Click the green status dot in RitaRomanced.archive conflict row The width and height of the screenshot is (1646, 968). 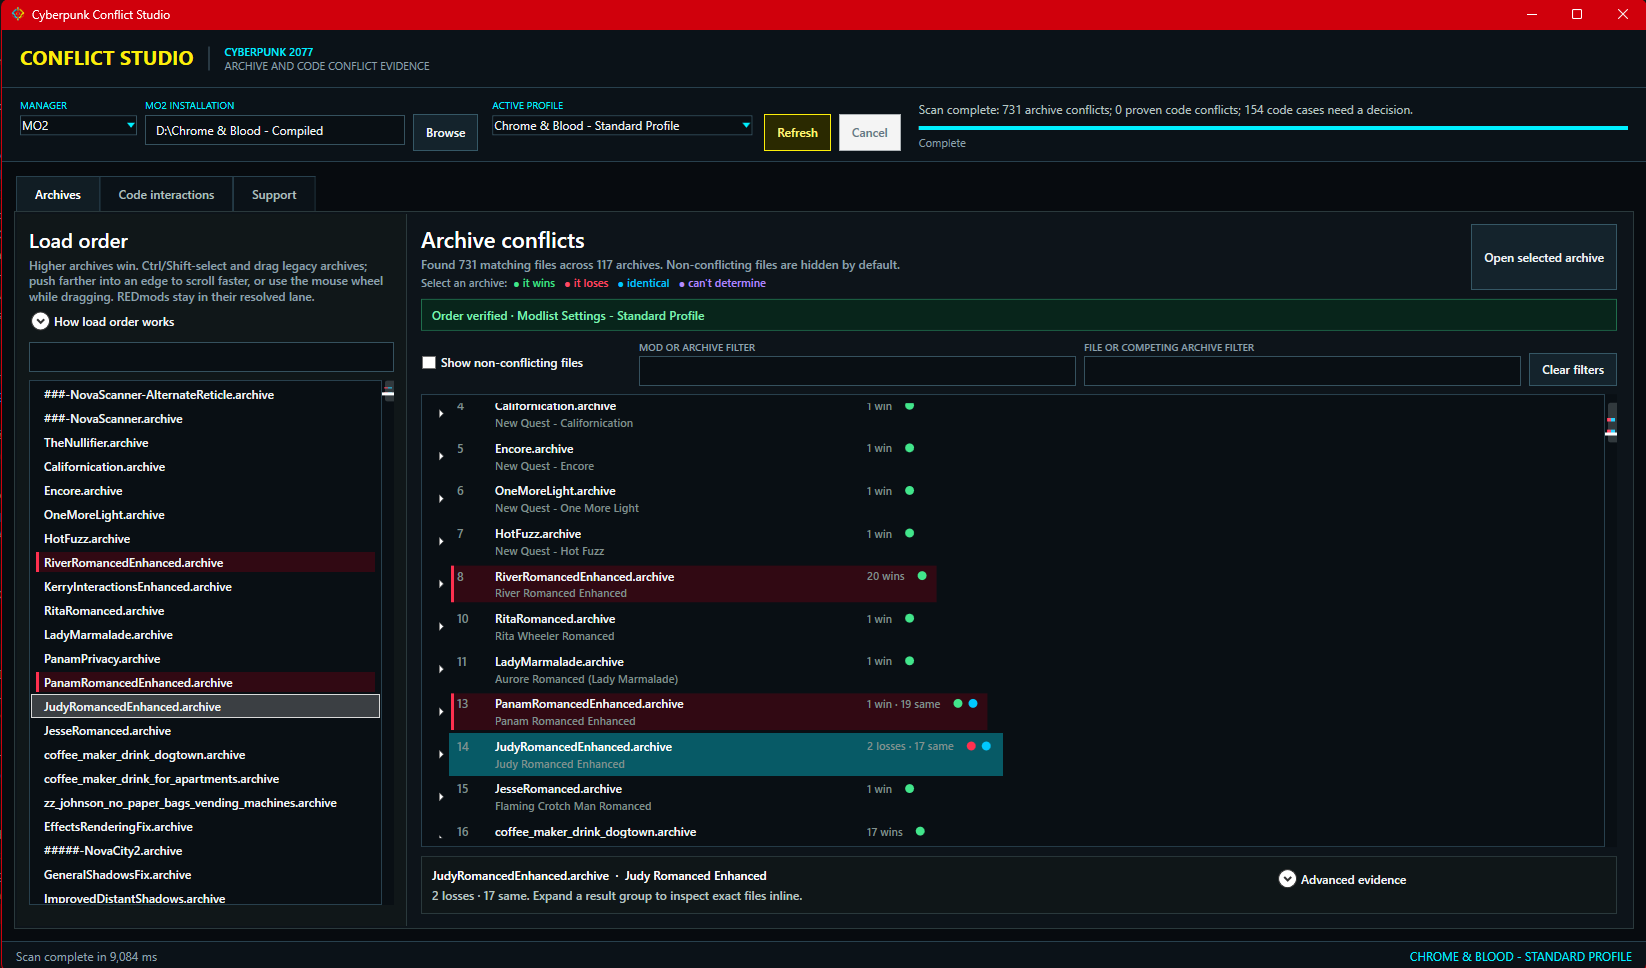pos(909,618)
